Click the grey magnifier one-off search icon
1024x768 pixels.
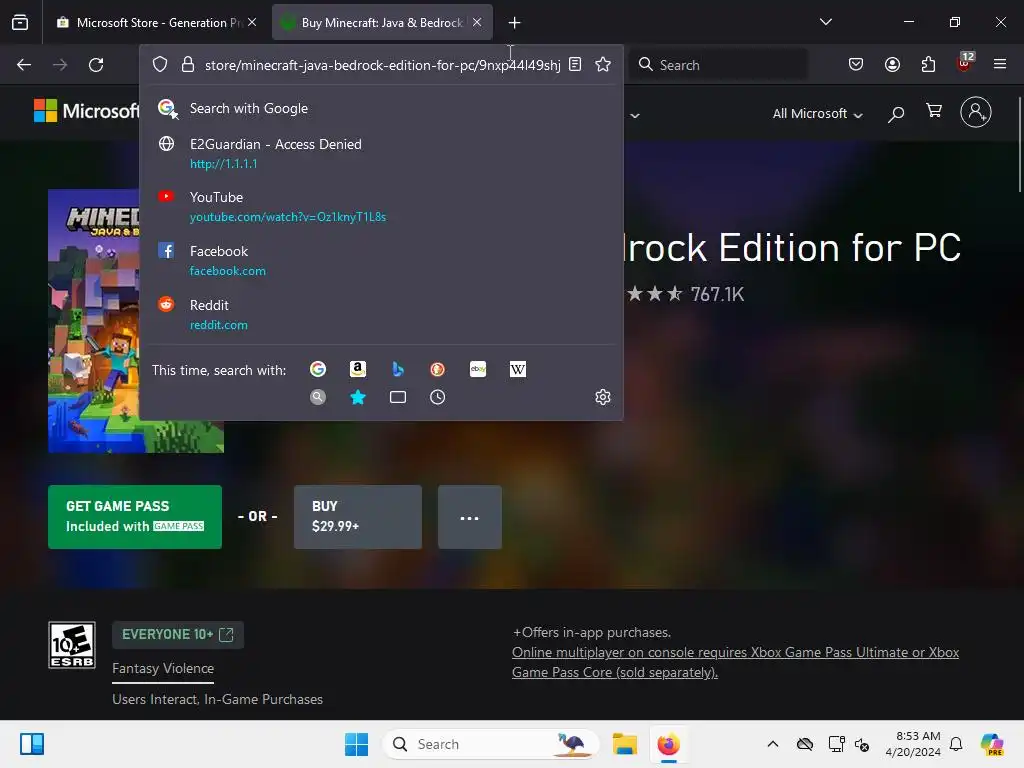tap(318, 397)
